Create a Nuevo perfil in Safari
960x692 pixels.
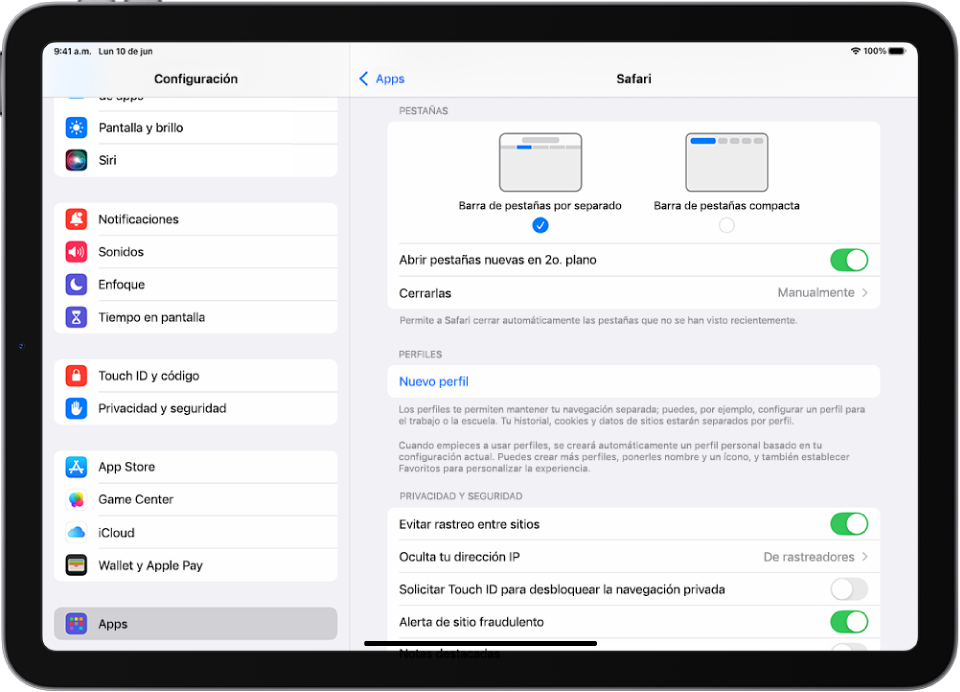(433, 381)
